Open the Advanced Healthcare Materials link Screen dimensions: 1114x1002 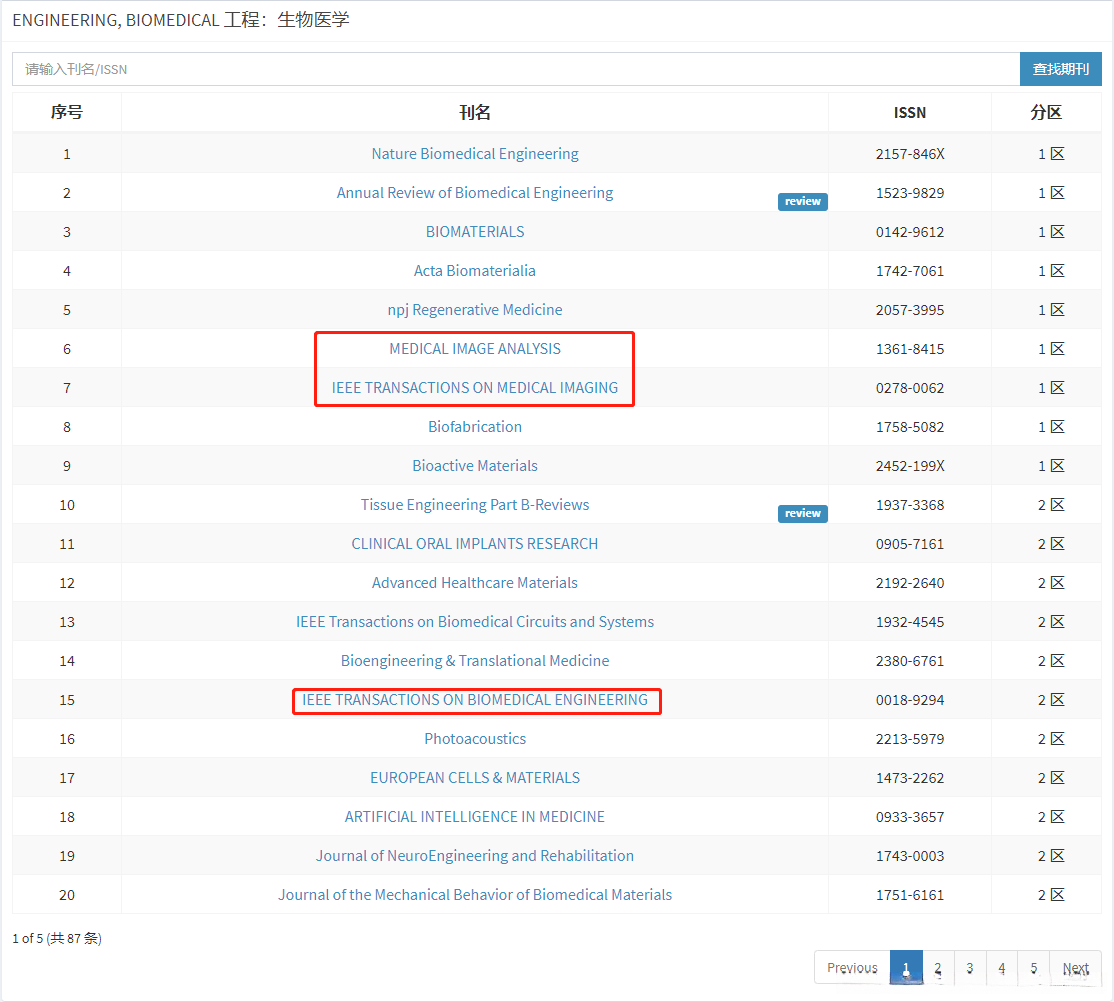[475, 583]
